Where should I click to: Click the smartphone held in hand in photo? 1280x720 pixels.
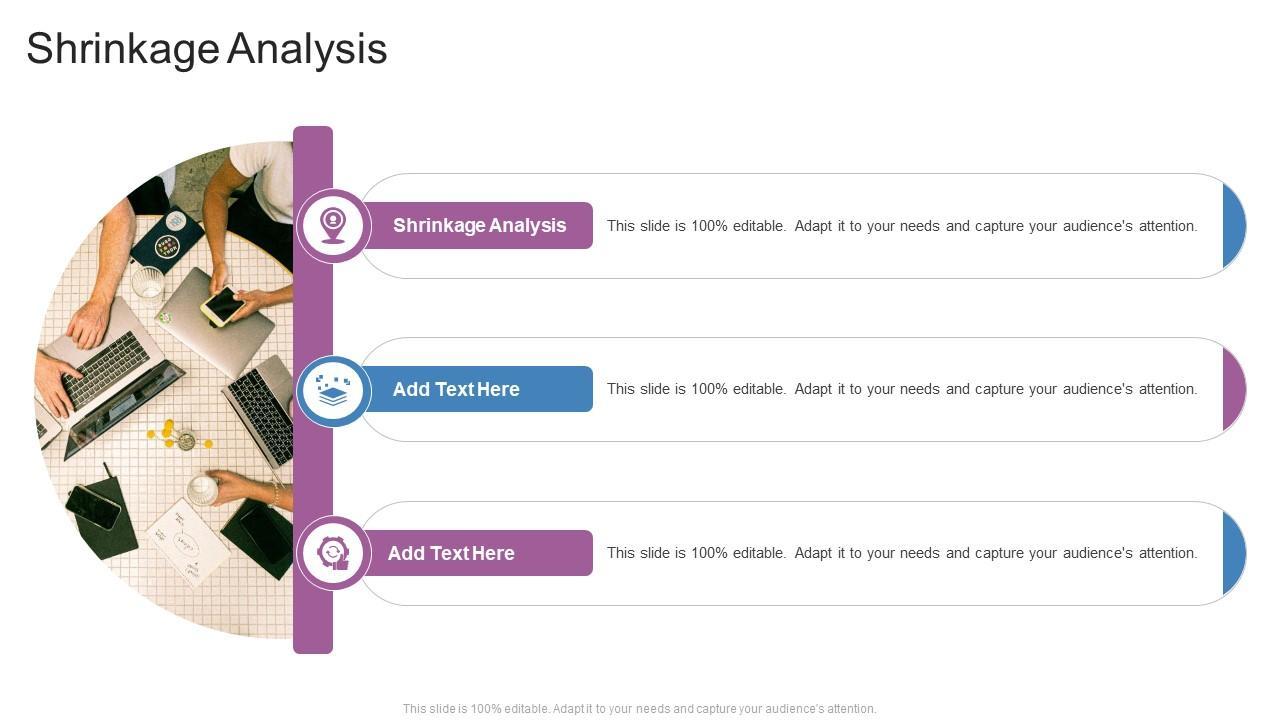222,305
